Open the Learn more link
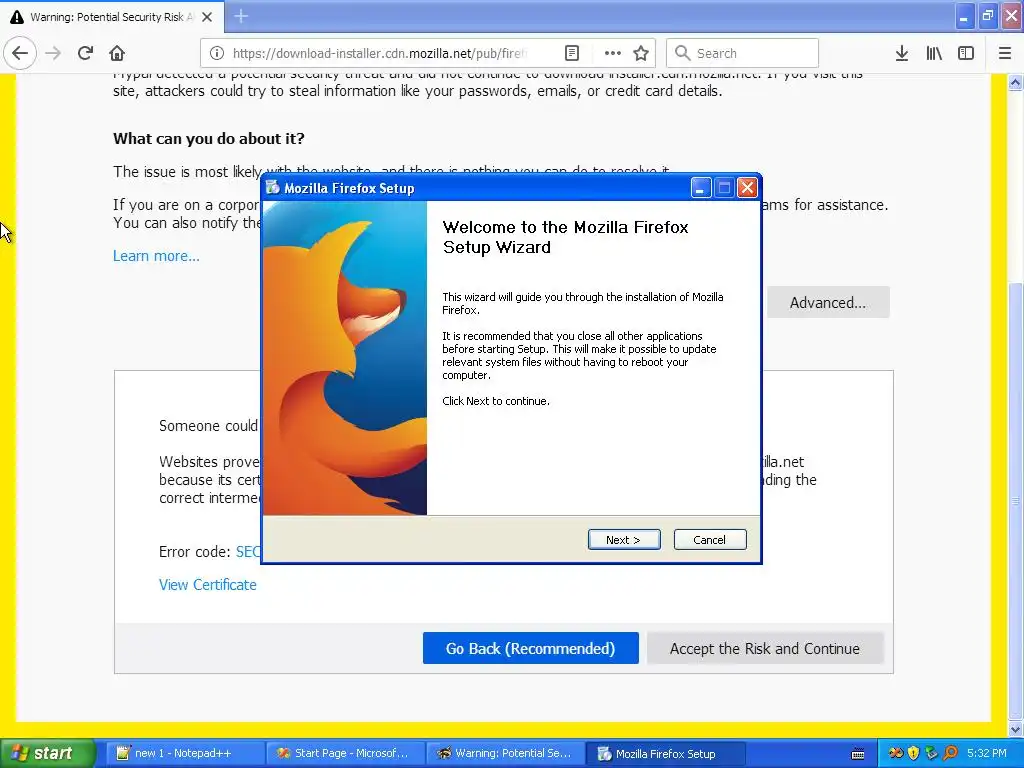Screen dimensions: 1024x768 pos(156,255)
